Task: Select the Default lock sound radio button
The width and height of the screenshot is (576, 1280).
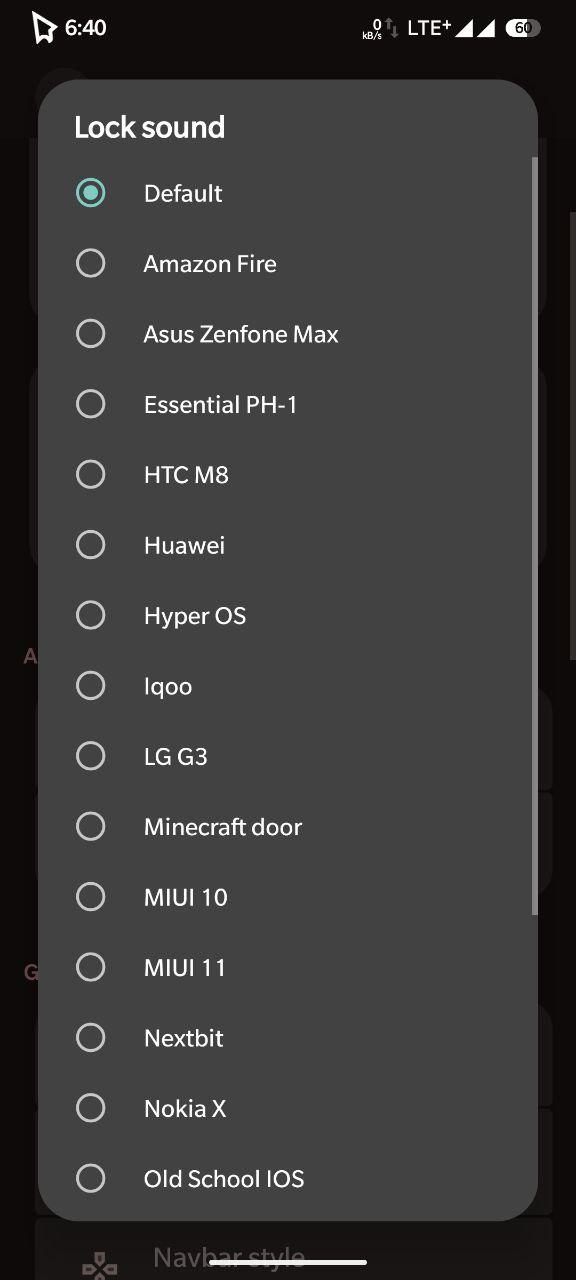Action: click(90, 193)
